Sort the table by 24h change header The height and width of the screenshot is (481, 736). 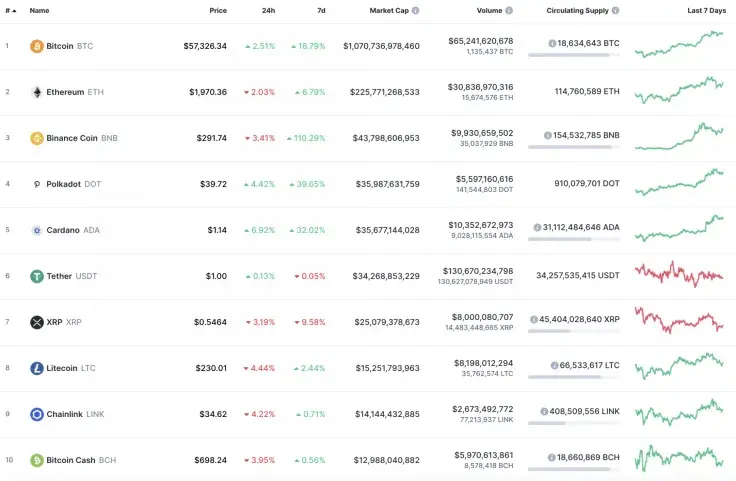click(268, 10)
